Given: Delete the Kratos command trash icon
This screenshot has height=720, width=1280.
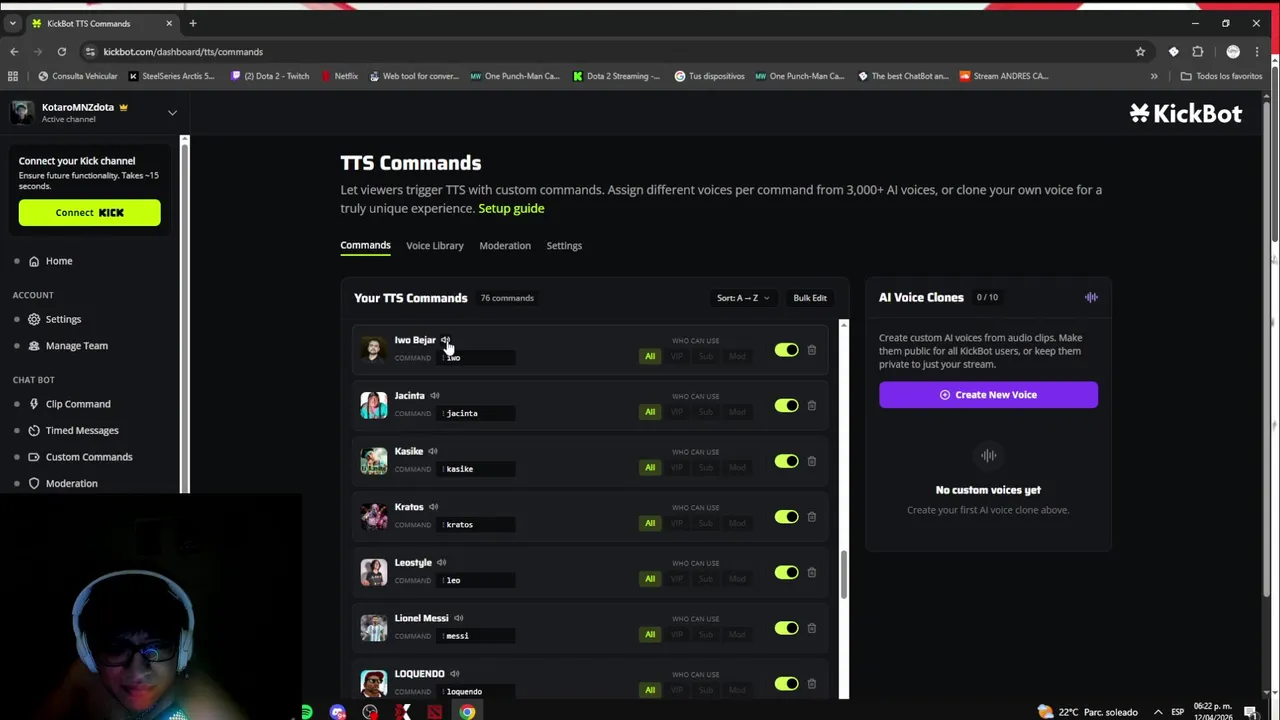Looking at the screenshot, I should click(x=811, y=517).
